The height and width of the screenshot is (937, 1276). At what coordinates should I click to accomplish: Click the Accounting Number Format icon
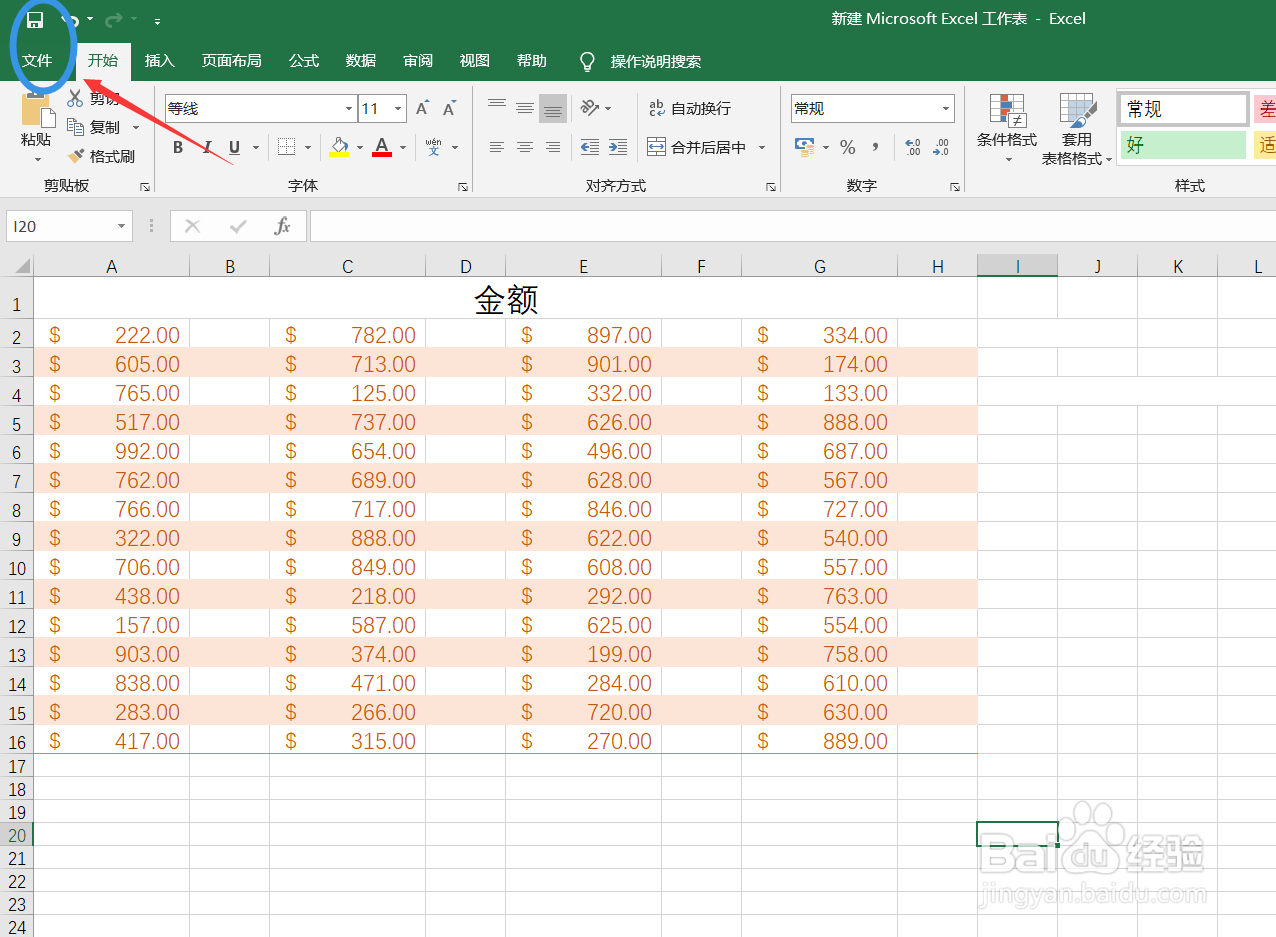pos(805,147)
